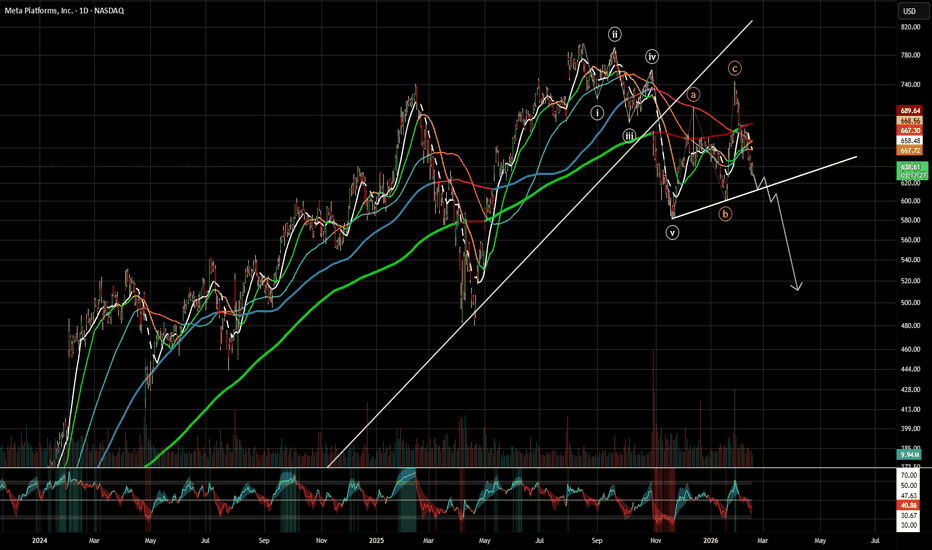
Task: Click the 413.00 price scale label
Action: [910, 410]
